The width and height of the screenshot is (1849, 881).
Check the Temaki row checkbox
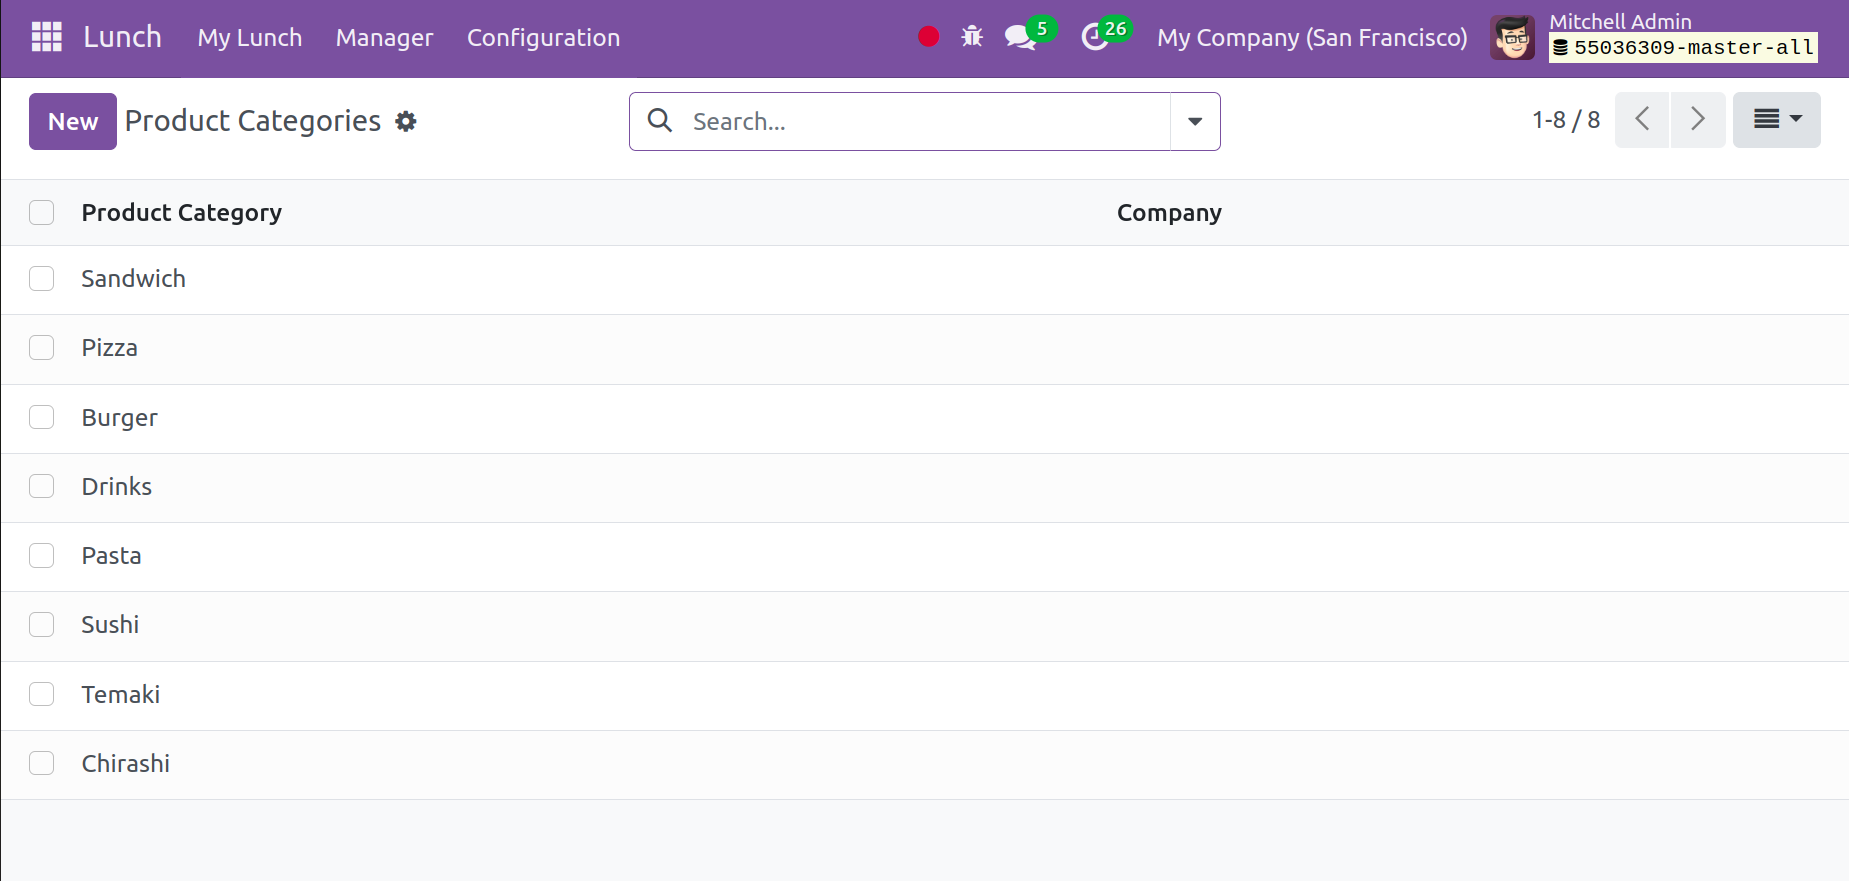(42, 694)
